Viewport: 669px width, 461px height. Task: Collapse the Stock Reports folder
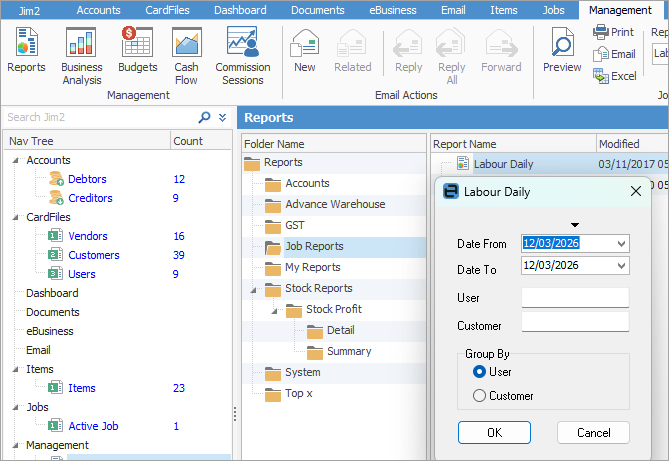[253, 290]
